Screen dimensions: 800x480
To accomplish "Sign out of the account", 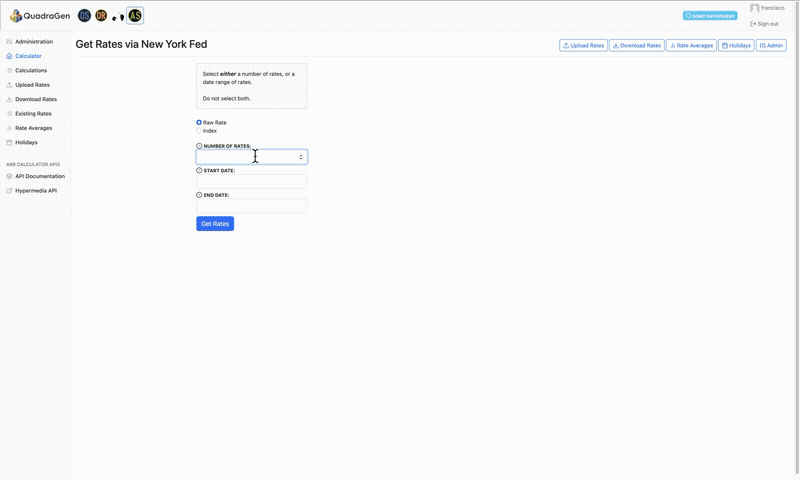I will pos(764,23).
